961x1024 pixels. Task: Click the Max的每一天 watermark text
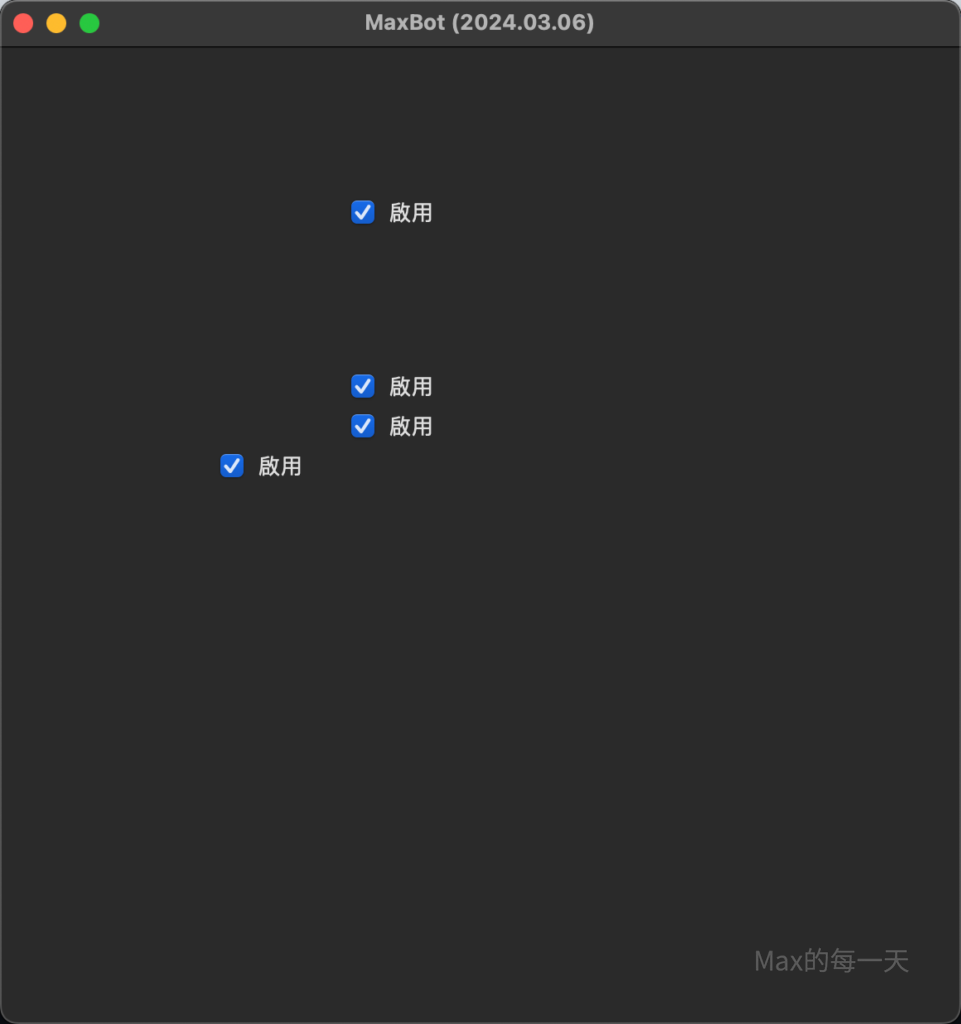point(831,961)
